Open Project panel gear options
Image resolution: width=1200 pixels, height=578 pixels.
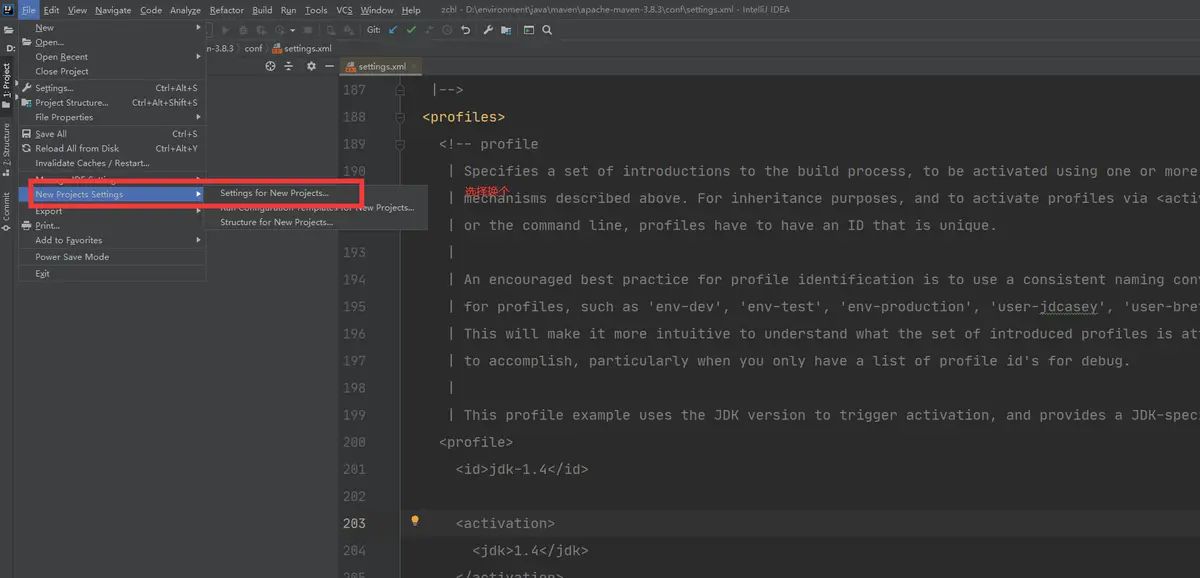tap(311, 66)
